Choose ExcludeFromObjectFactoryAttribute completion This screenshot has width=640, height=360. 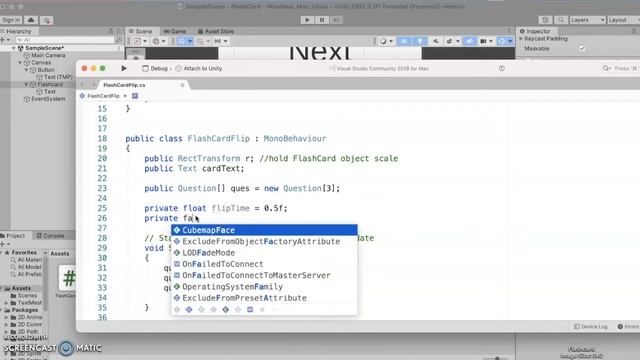tap(264, 242)
